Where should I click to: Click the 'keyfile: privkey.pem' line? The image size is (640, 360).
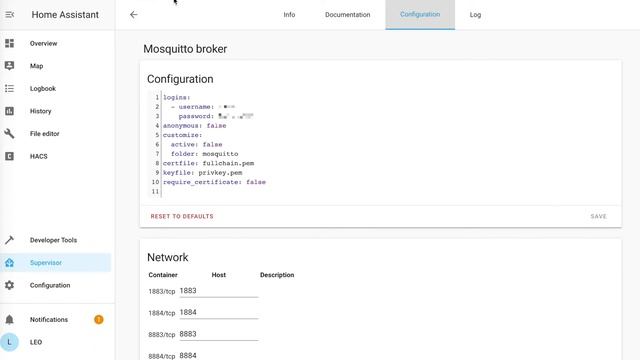(x=202, y=173)
